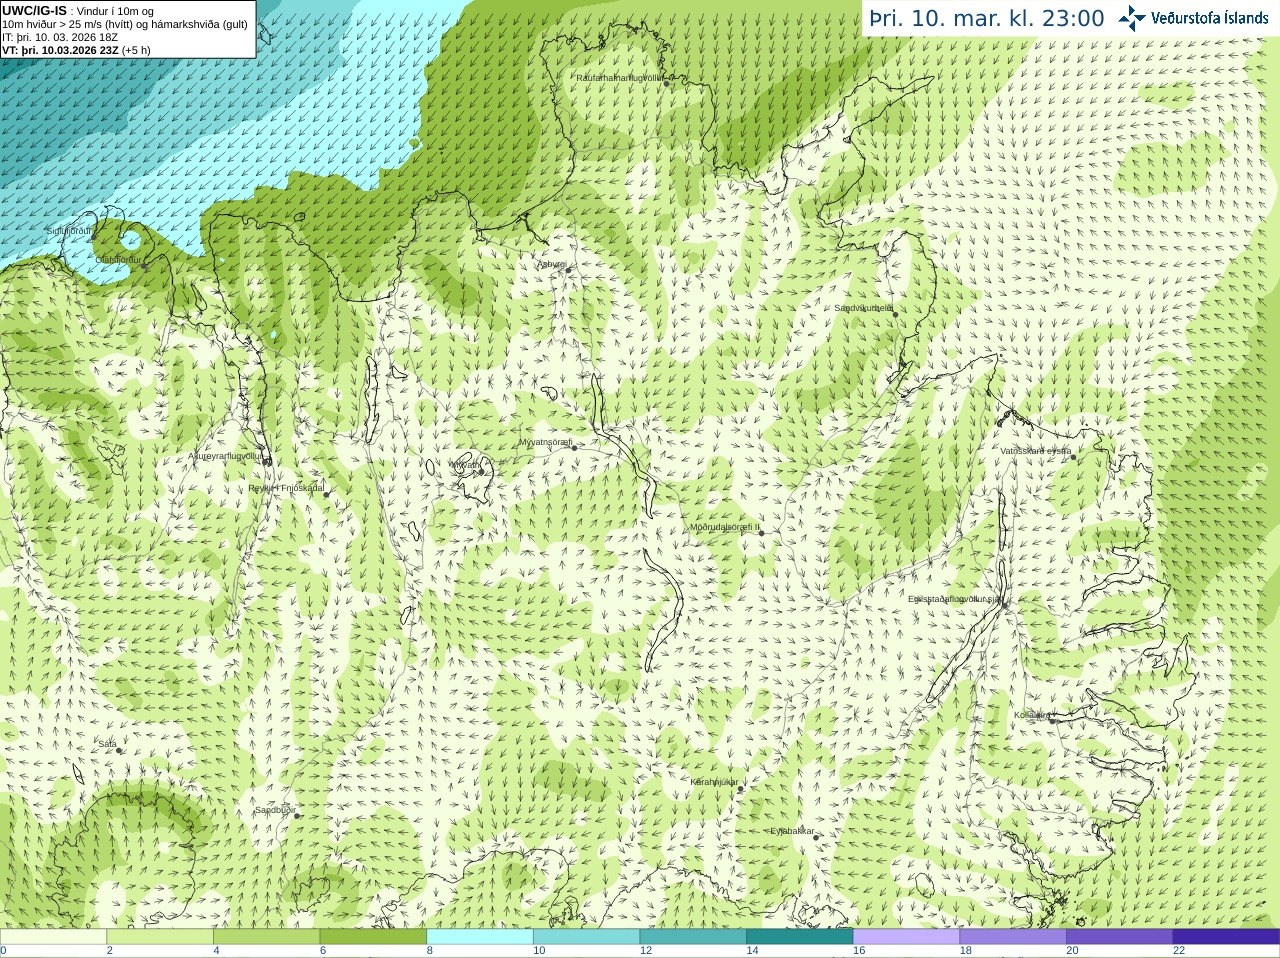
Task: Click the date 'Þri. 10. mar. kl. 23:00'
Action: 987,19
